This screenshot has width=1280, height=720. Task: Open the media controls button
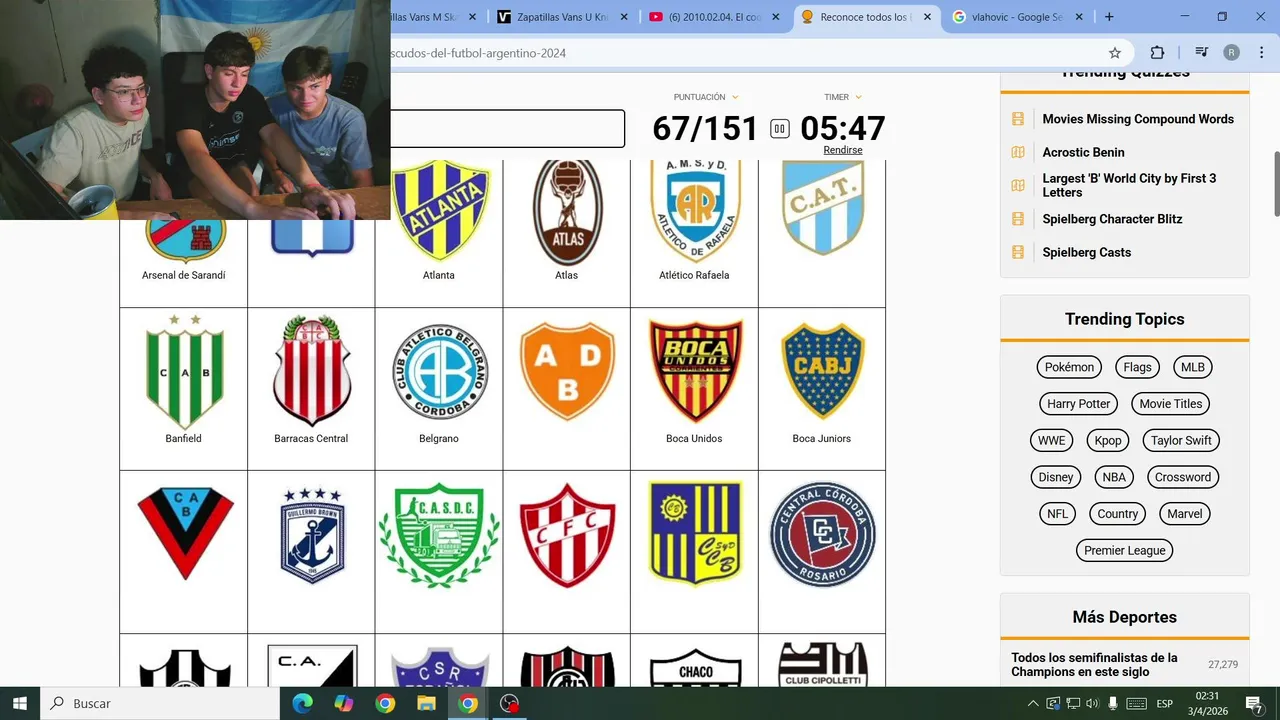tap(1202, 53)
